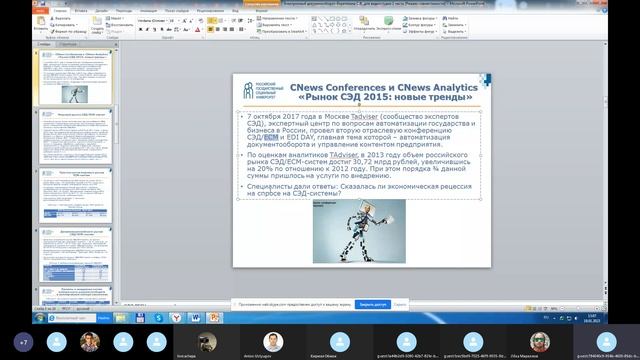Open Shape Effects (Эффекты фигуры) menu
Image resolution: width=640 pixels, height=360 pixels.
pos(420,31)
